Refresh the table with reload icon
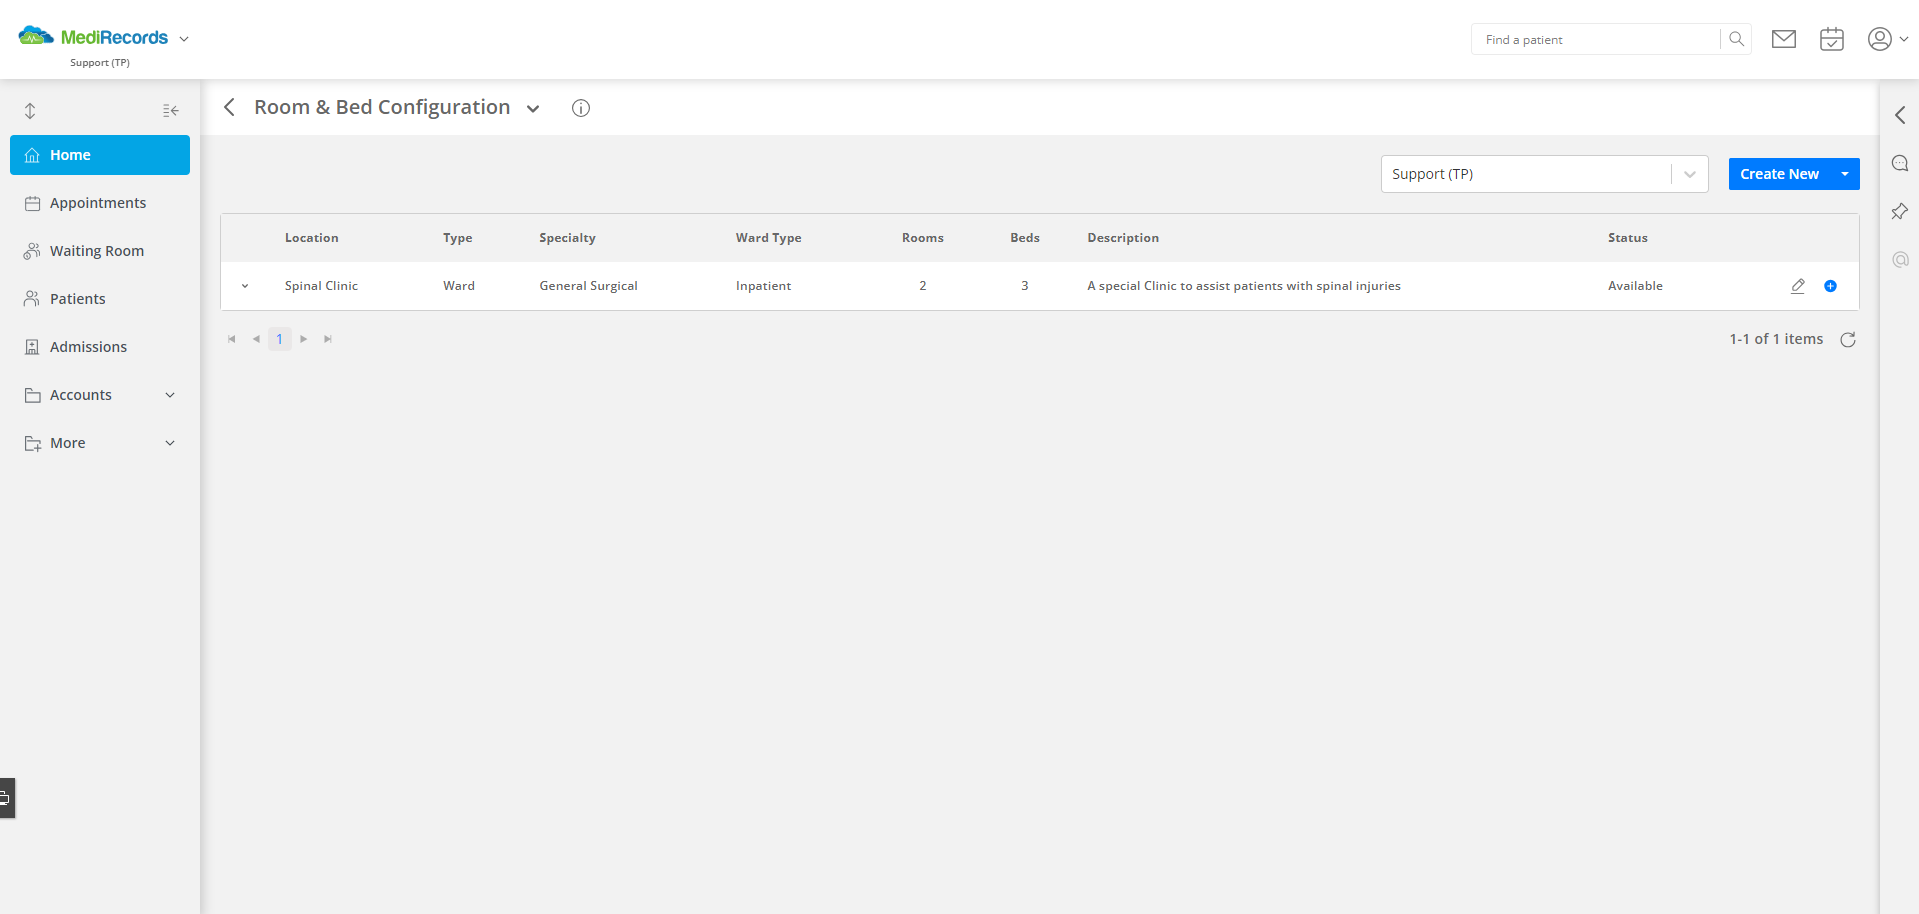The image size is (1919, 914). 1848,340
